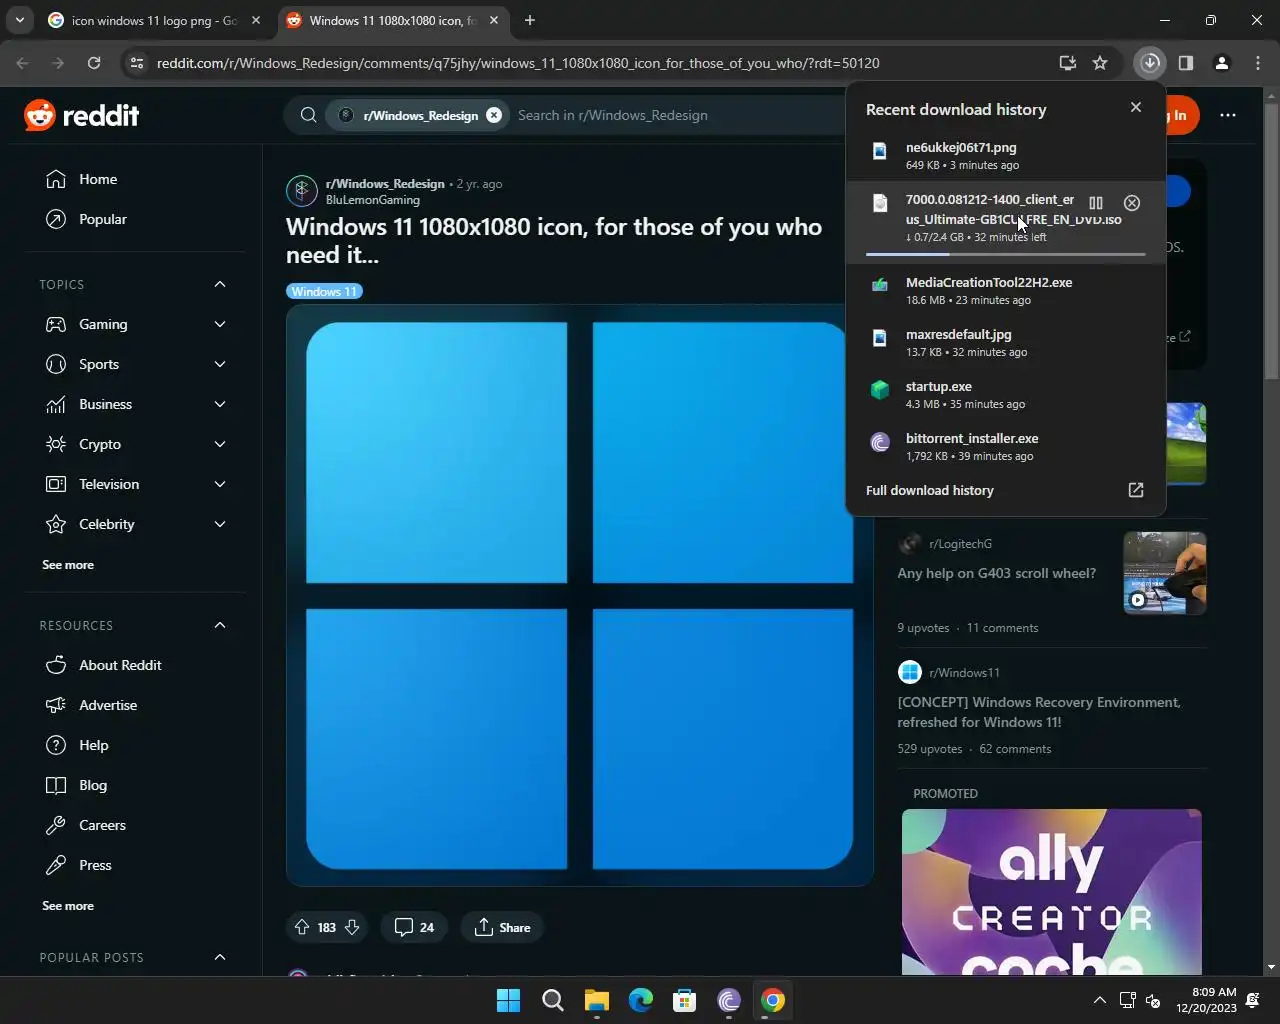Share the post
Image resolution: width=1280 pixels, height=1024 pixels.
502,927
